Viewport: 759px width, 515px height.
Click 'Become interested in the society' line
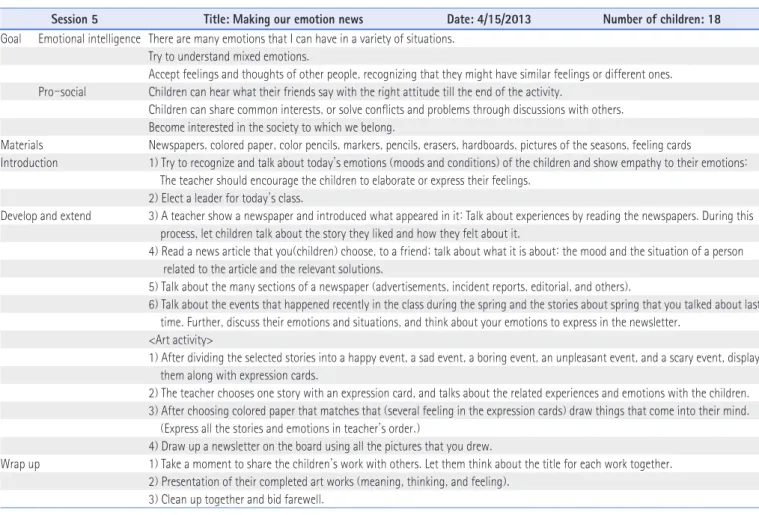(x=272, y=127)
